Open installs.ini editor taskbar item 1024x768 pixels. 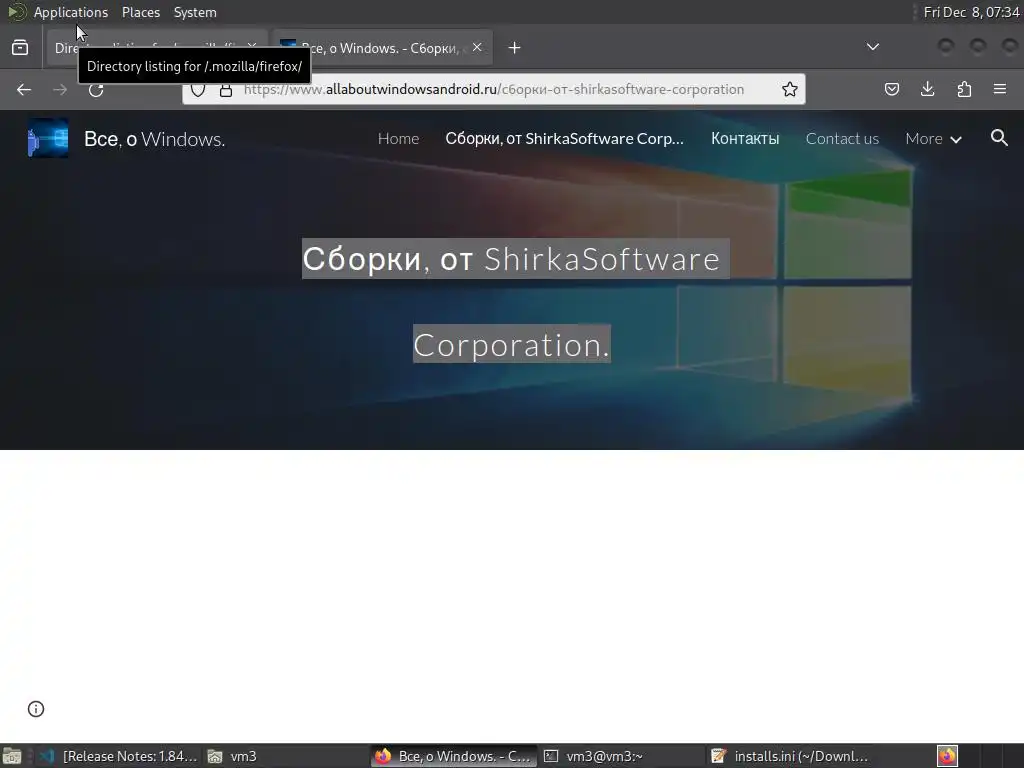(790, 756)
